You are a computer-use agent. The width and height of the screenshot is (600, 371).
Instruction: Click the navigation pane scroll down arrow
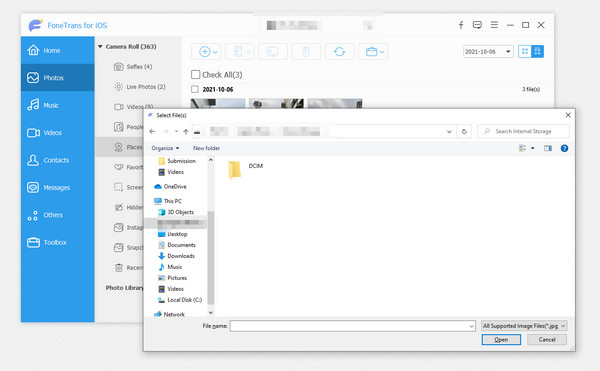[x=210, y=312]
